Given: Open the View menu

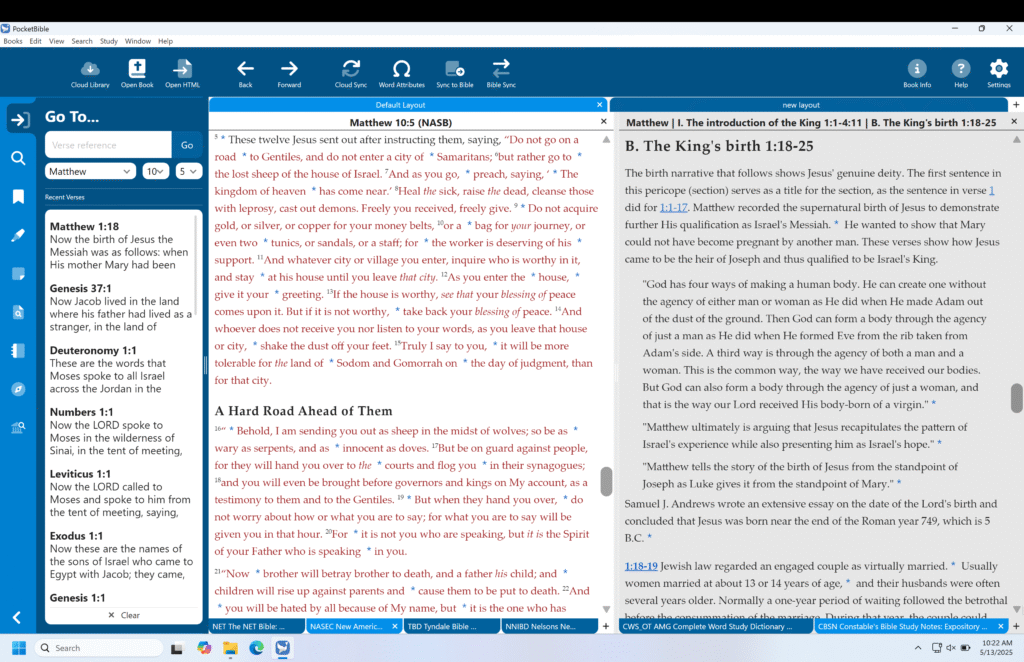Looking at the screenshot, I should pyautogui.click(x=57, y=41).
